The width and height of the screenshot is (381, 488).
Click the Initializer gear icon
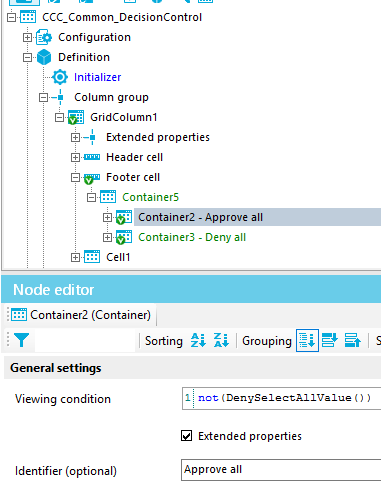pos(60,77)
